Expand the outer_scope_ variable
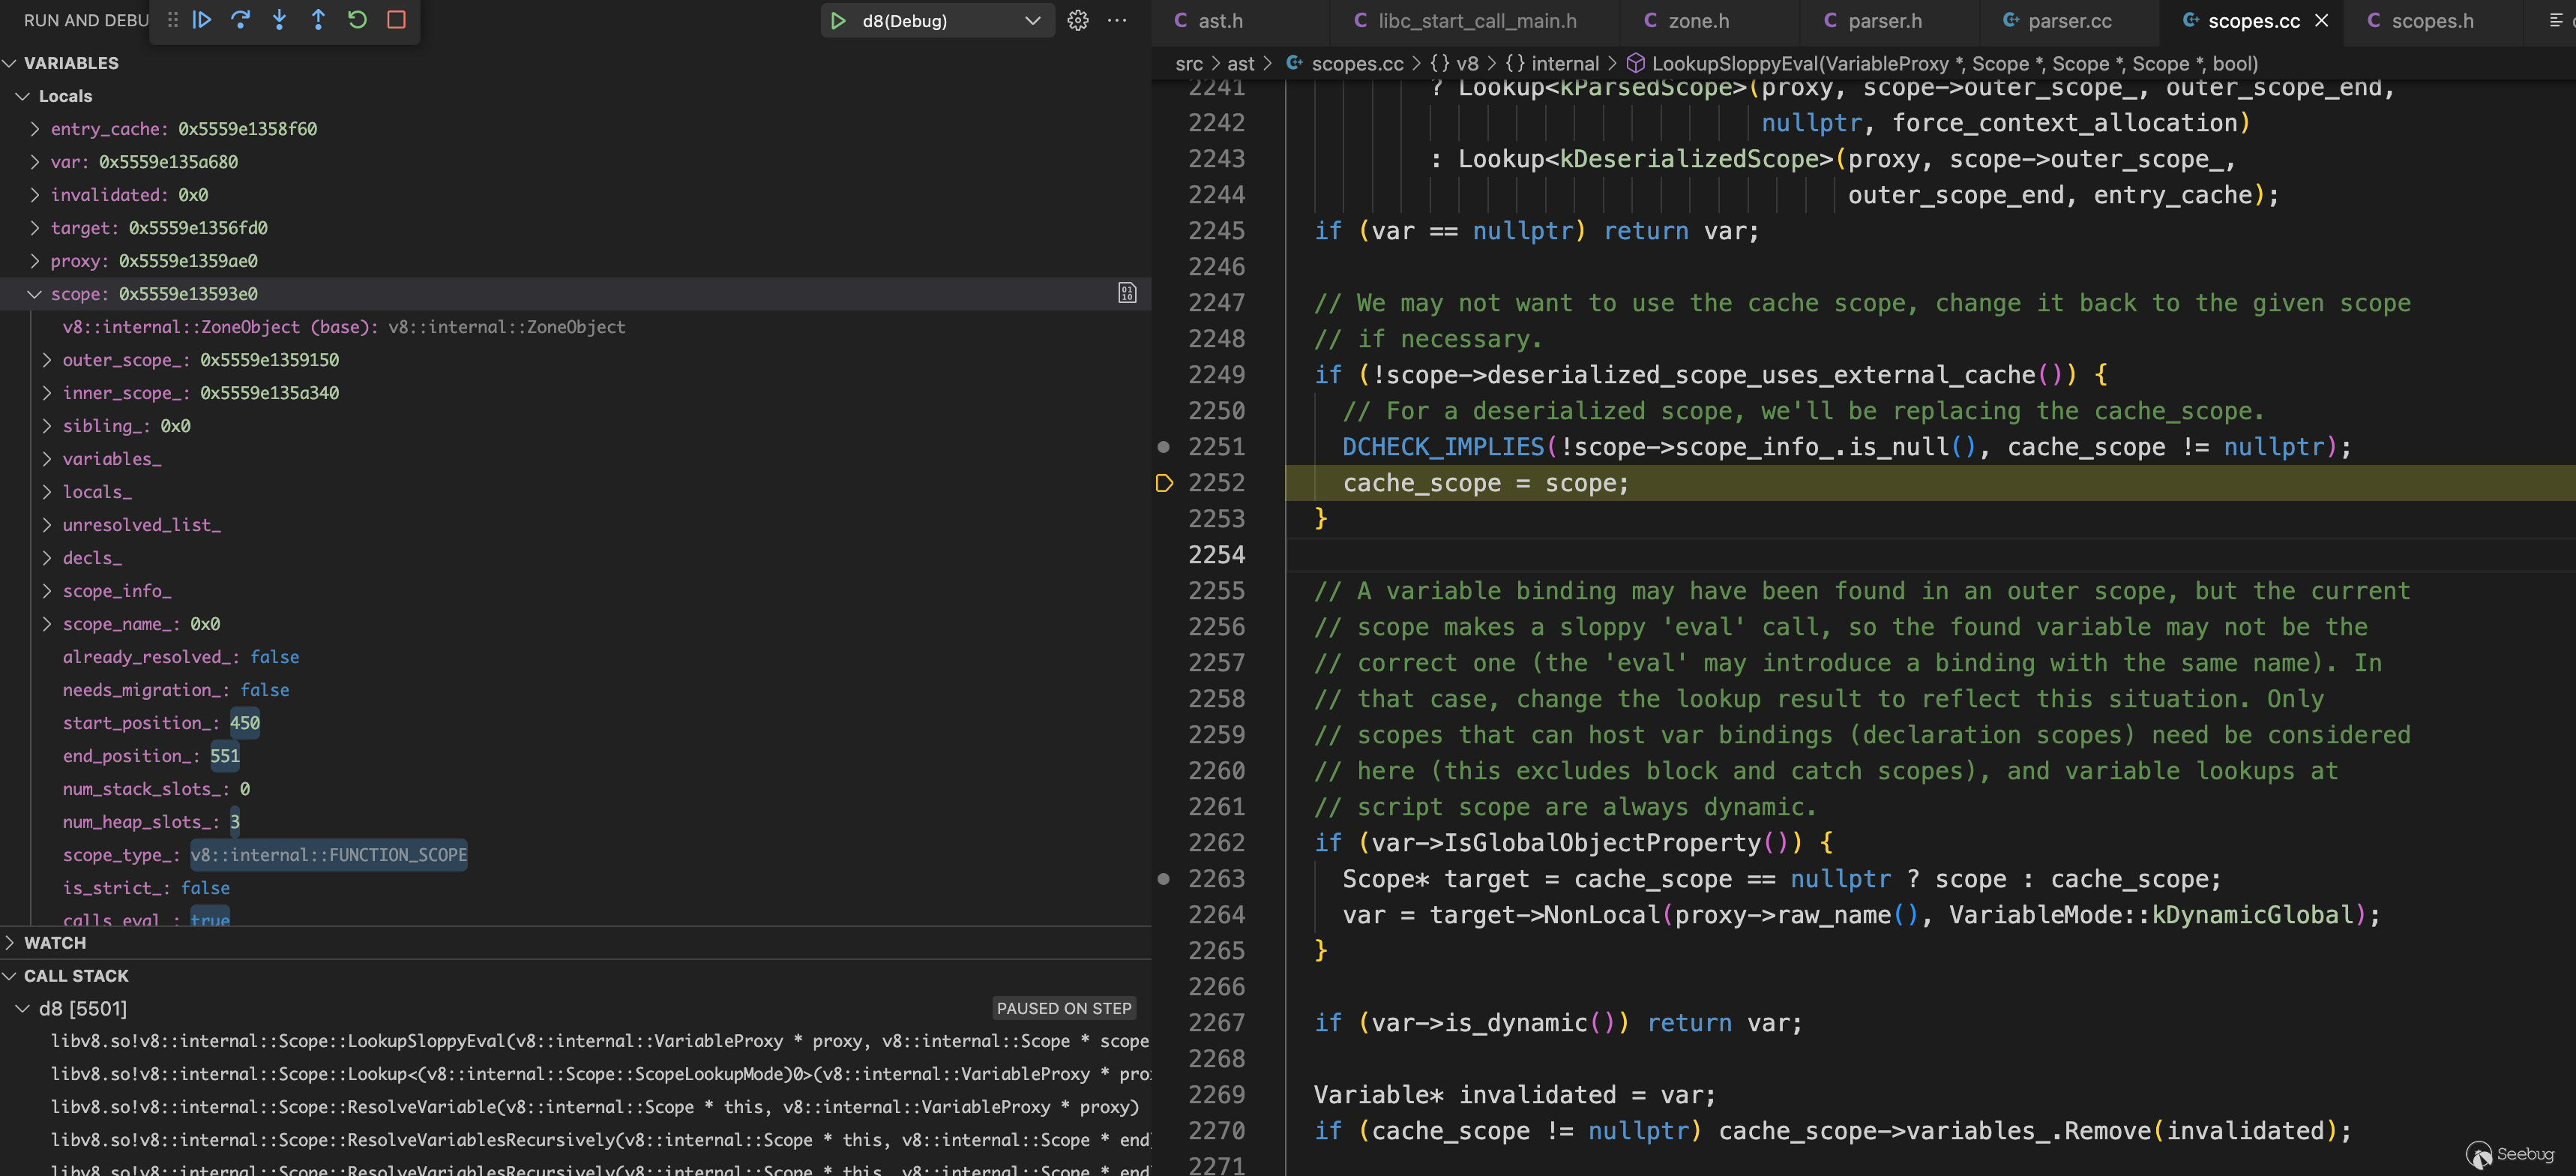This screenshot has height=1176, width=2576. (47, 360)
